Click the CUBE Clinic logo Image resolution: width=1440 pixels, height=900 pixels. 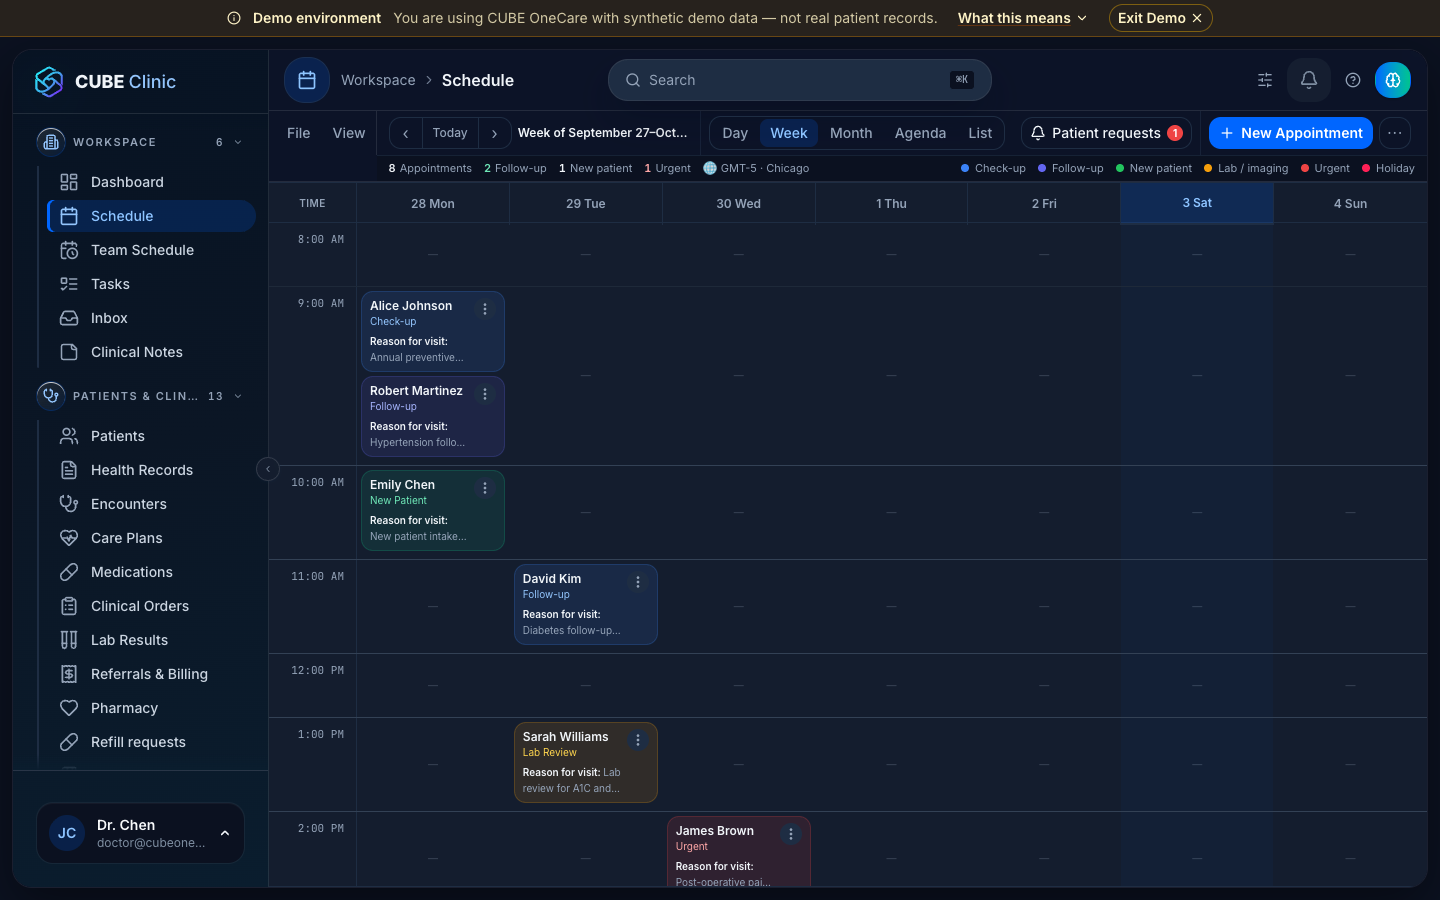(105, 82)
